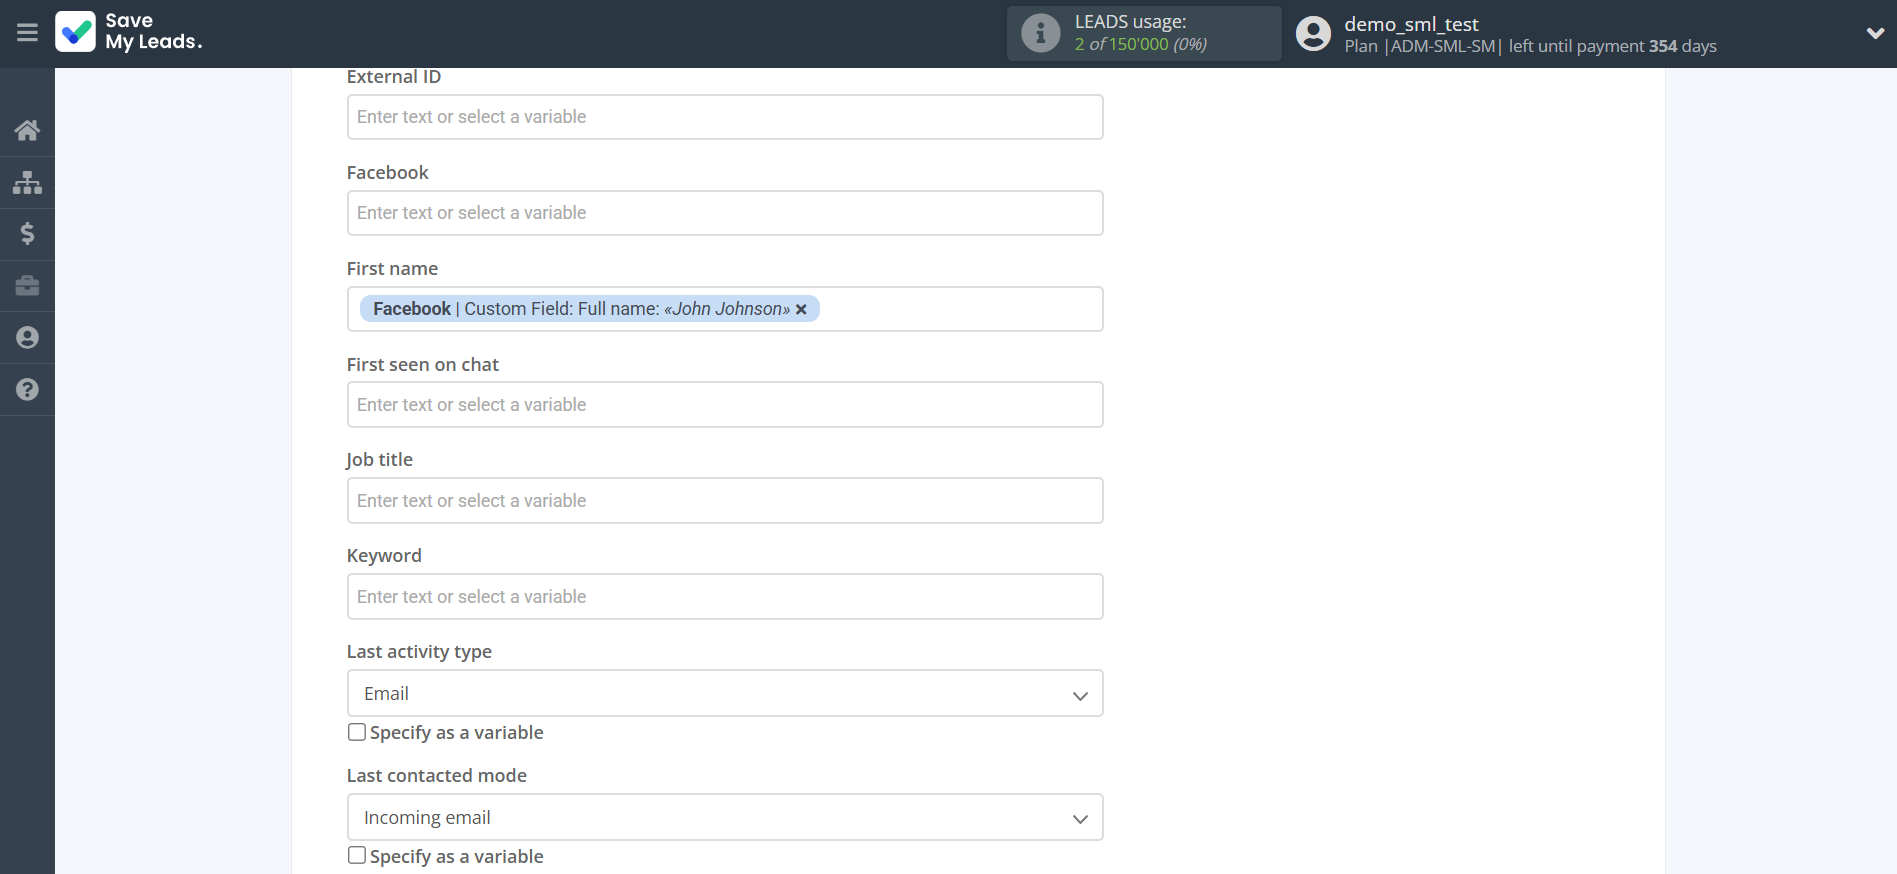Focus the External ID input field
This screenshot has width=1897, height=874.
[x=724, y=117]
